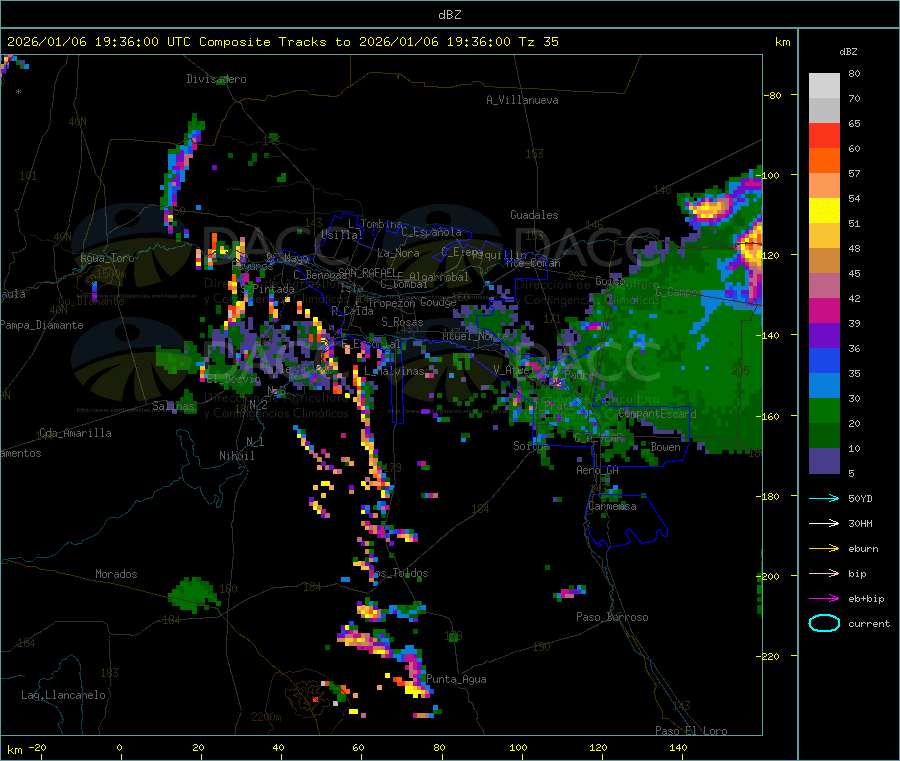
Task: Select the magenta 39-42 dBZ color swatch
Action: pyautogui.click(x=824, y=310)
